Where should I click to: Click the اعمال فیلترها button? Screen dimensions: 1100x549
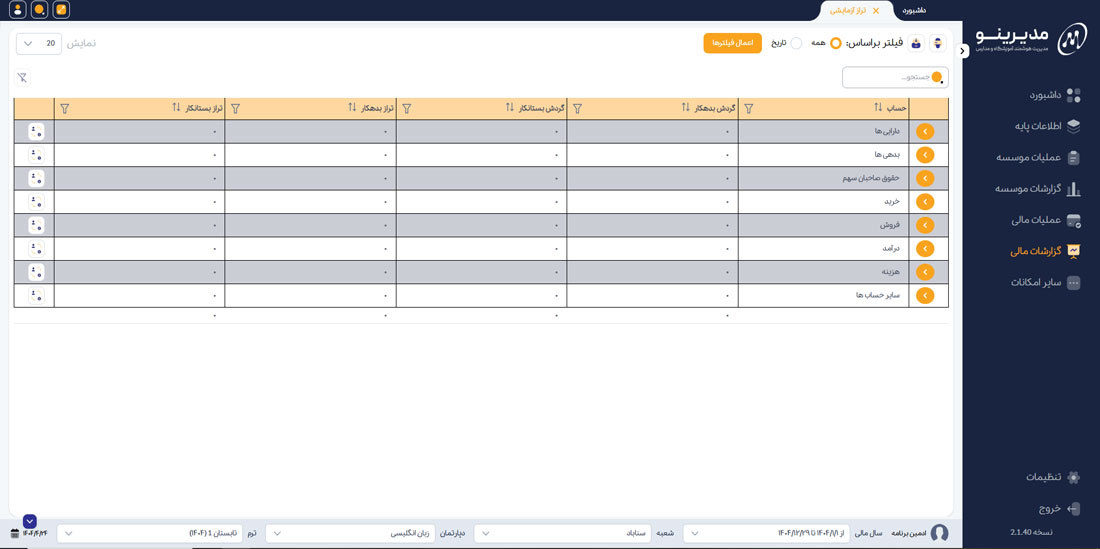coord(732,43)
